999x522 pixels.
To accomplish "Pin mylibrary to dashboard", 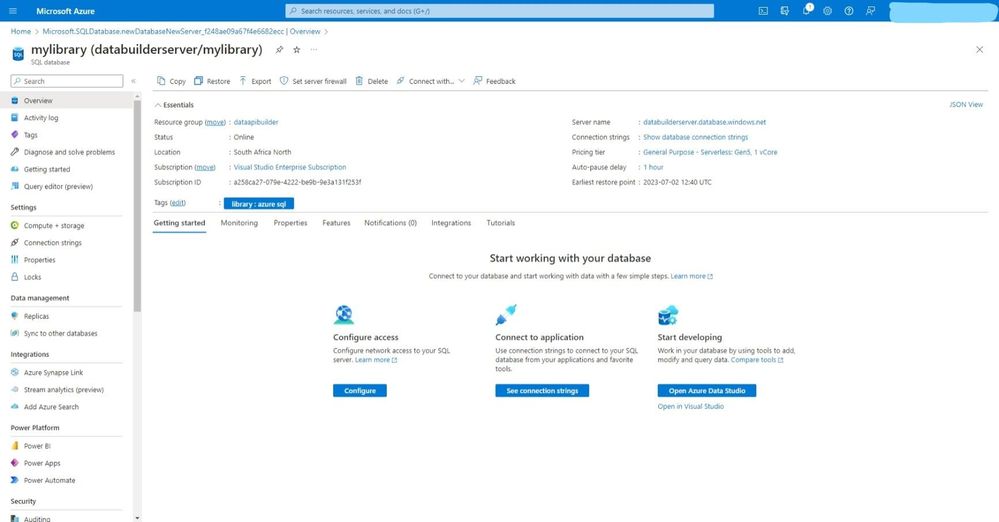I will coord(279,50).
